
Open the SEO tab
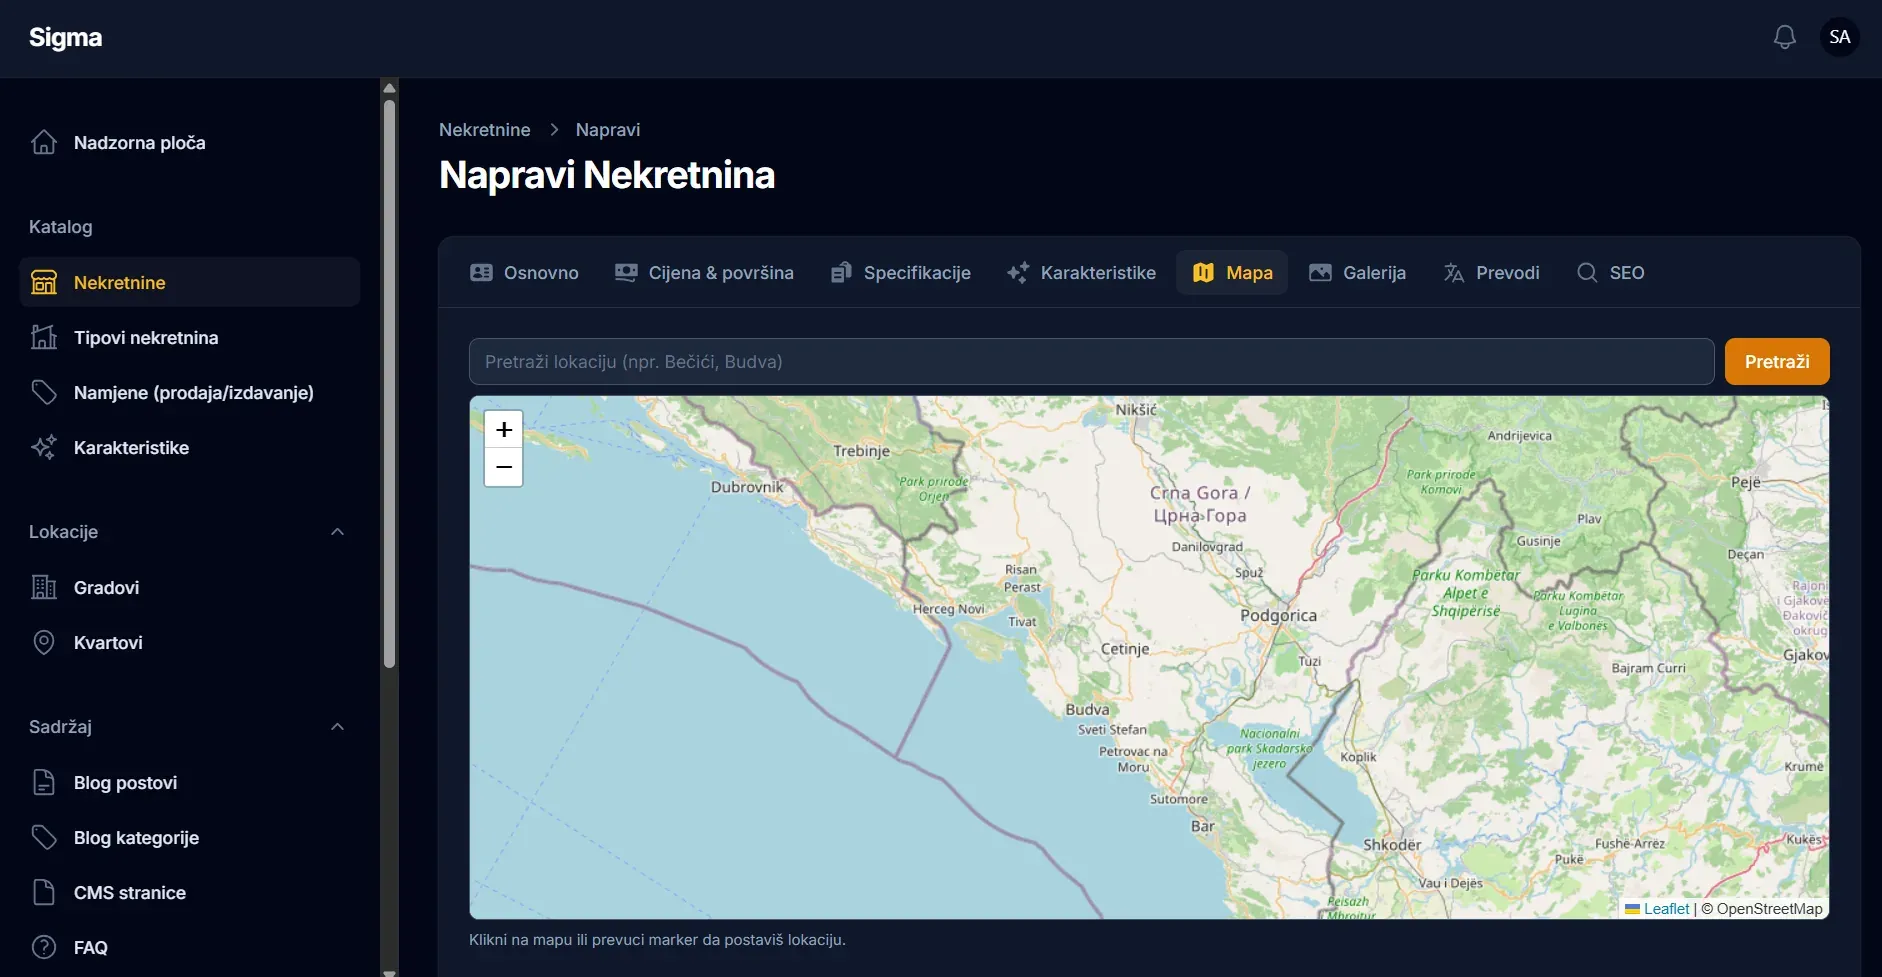tap(1610, 272)
